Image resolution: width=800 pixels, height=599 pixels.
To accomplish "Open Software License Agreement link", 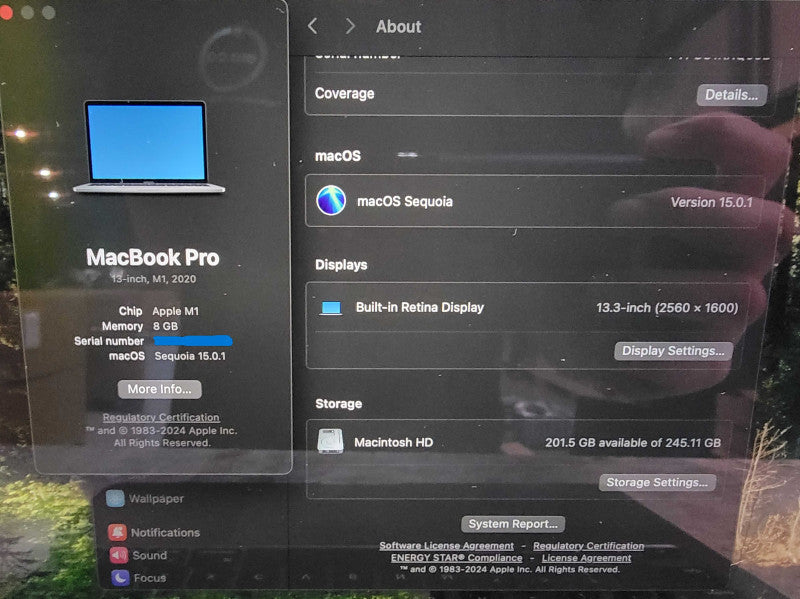I will (446, 545).
